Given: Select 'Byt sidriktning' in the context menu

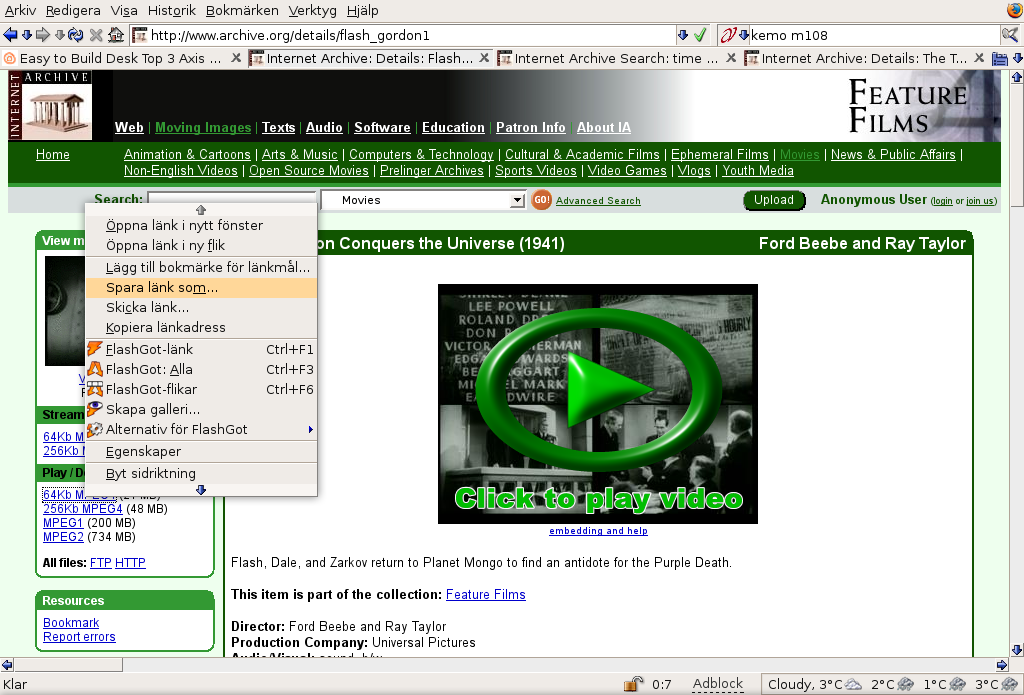Looking at the screenshot, I should pos(201,474).
